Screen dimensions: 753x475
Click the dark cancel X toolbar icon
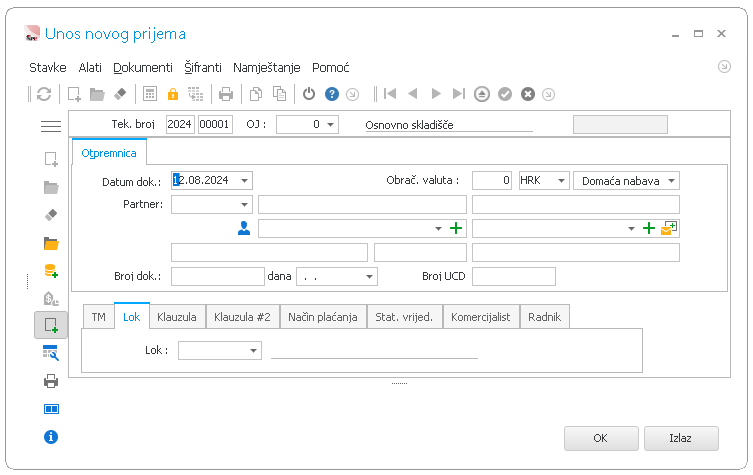(528, 94)
